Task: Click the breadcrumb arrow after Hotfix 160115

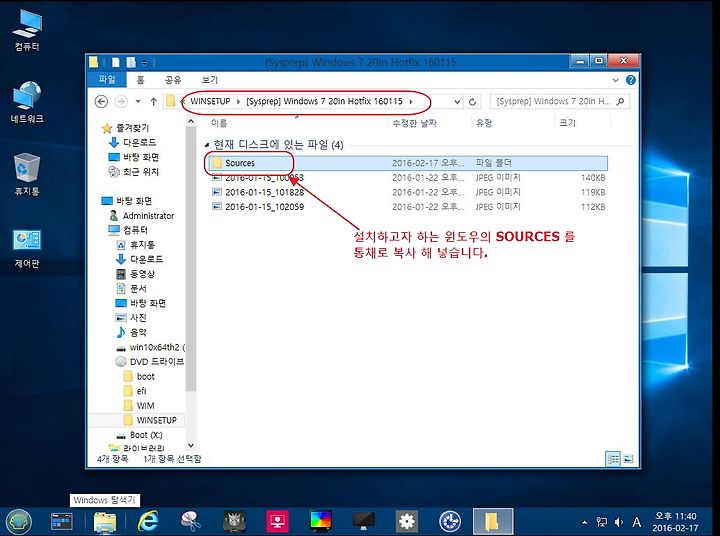Action: (x=411, y=102)
